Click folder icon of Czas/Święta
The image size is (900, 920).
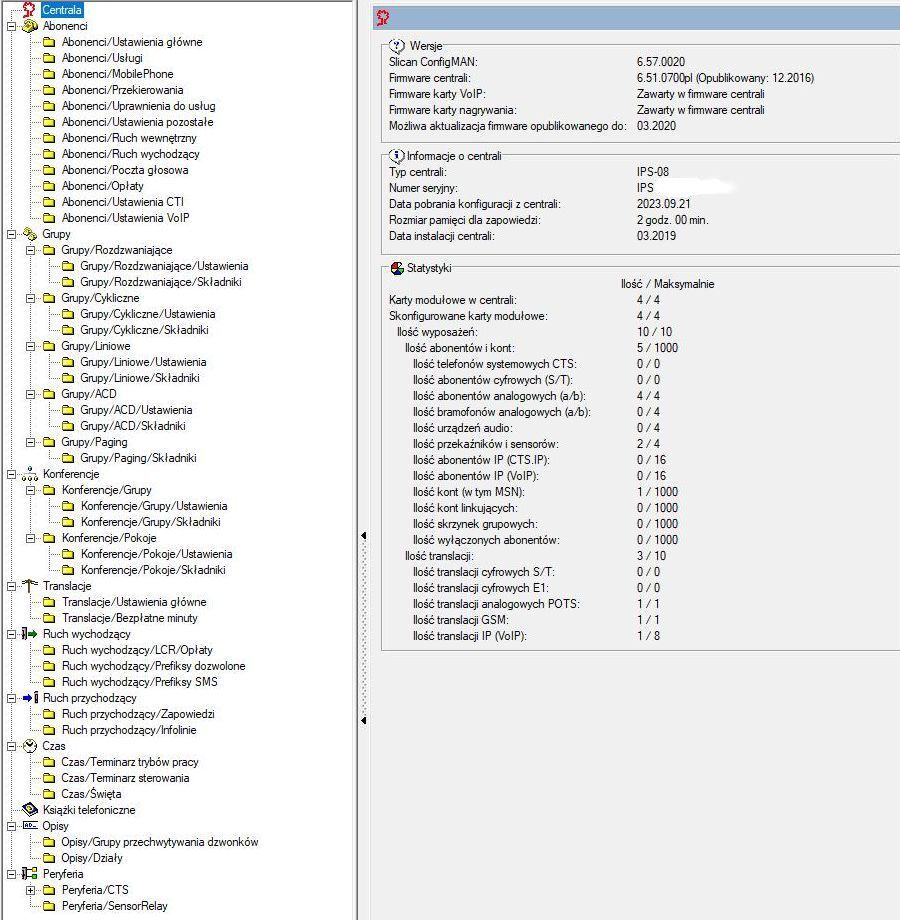tap(49, 794)
